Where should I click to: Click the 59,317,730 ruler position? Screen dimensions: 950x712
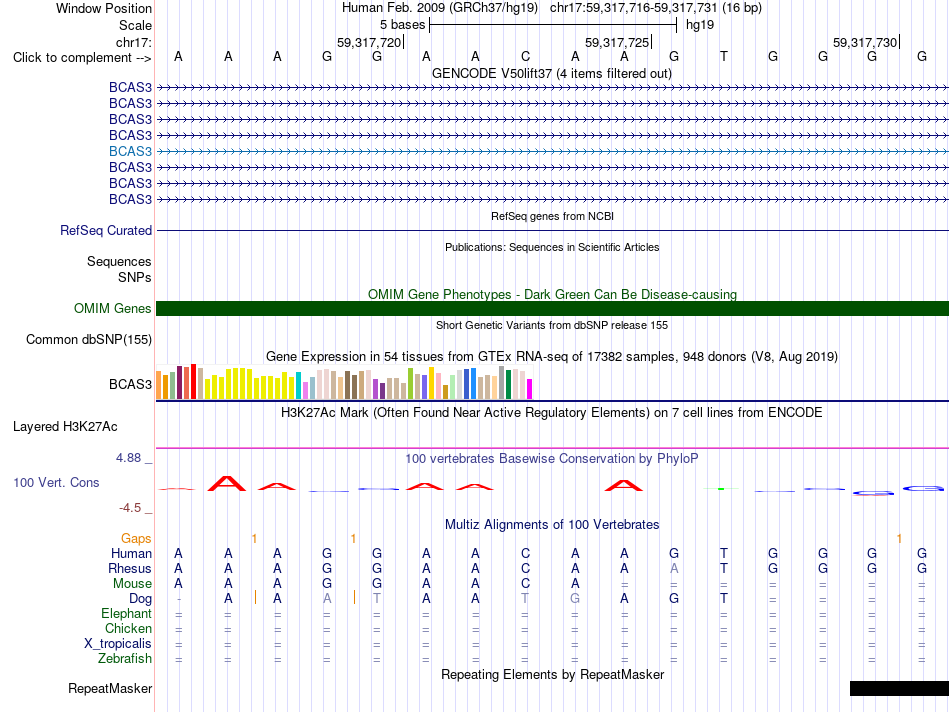(x=865, y=42)
